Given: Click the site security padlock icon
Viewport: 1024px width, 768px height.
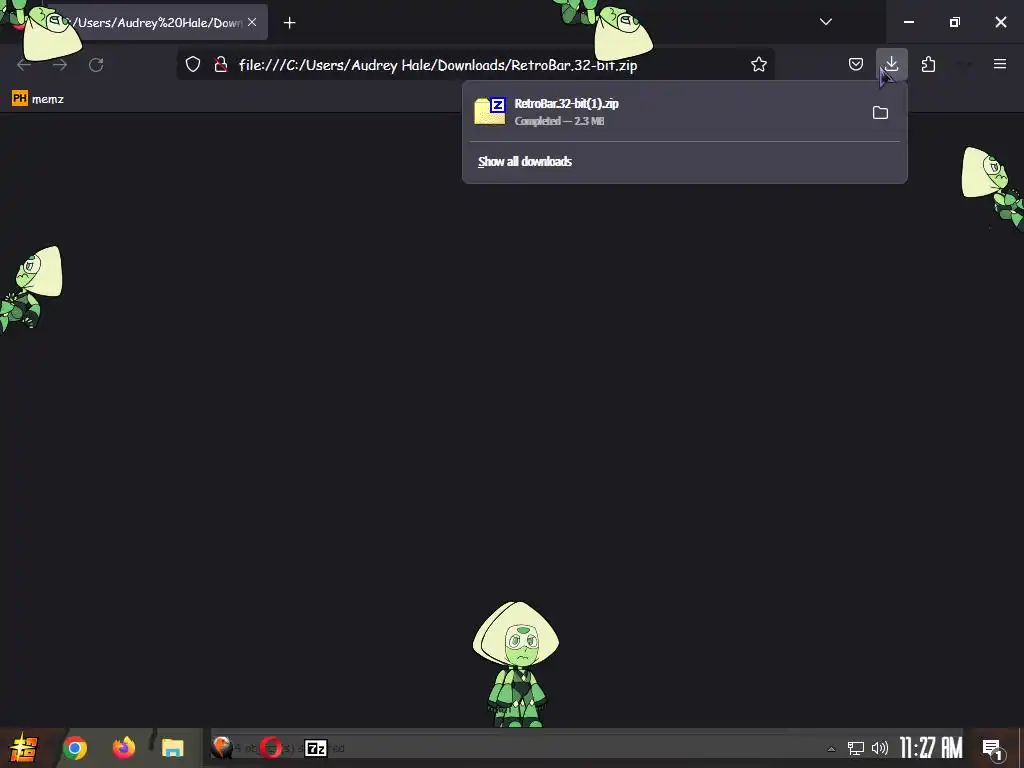Looking at the screenshot, I should [x=221, y=64].
